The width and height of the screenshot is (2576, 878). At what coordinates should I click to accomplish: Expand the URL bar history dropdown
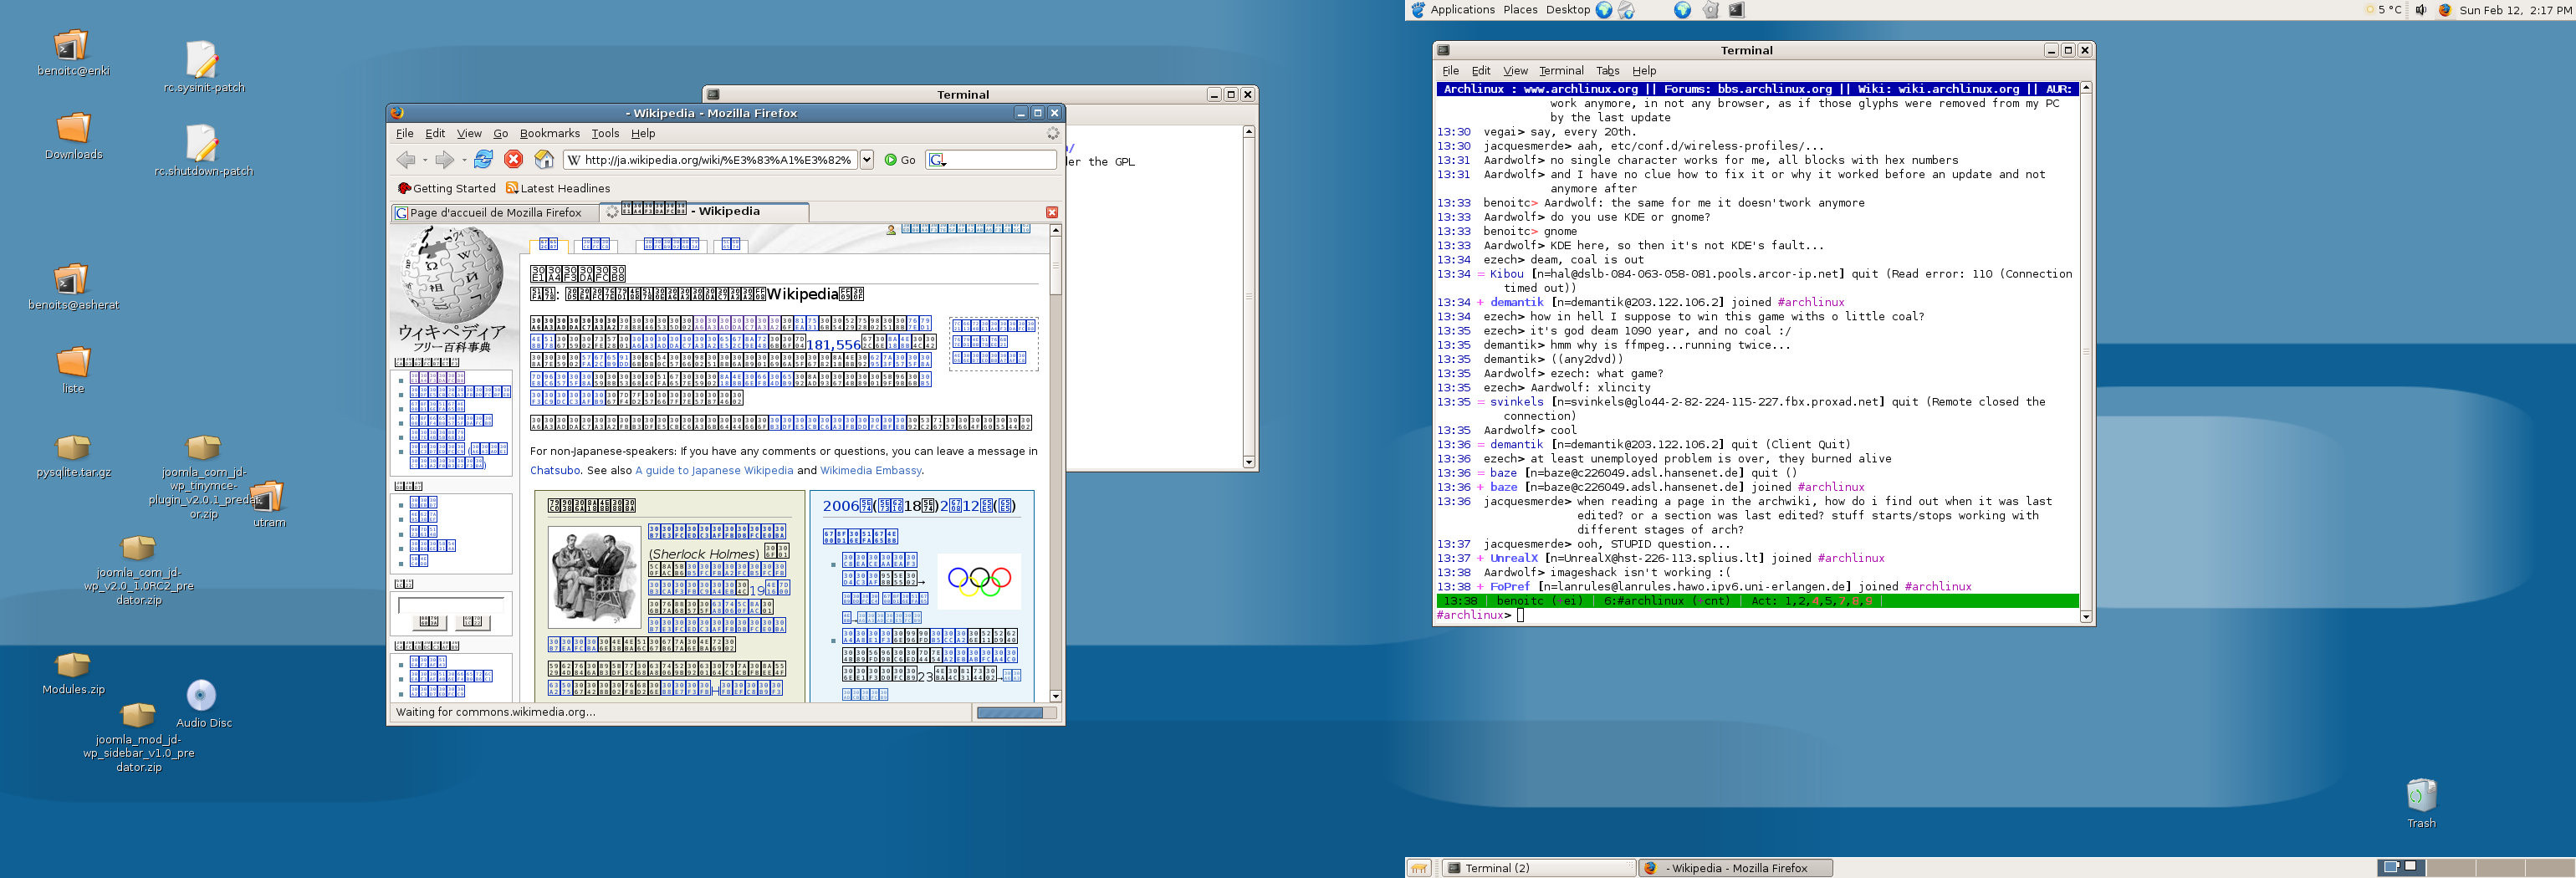click(x=867, y=160)
